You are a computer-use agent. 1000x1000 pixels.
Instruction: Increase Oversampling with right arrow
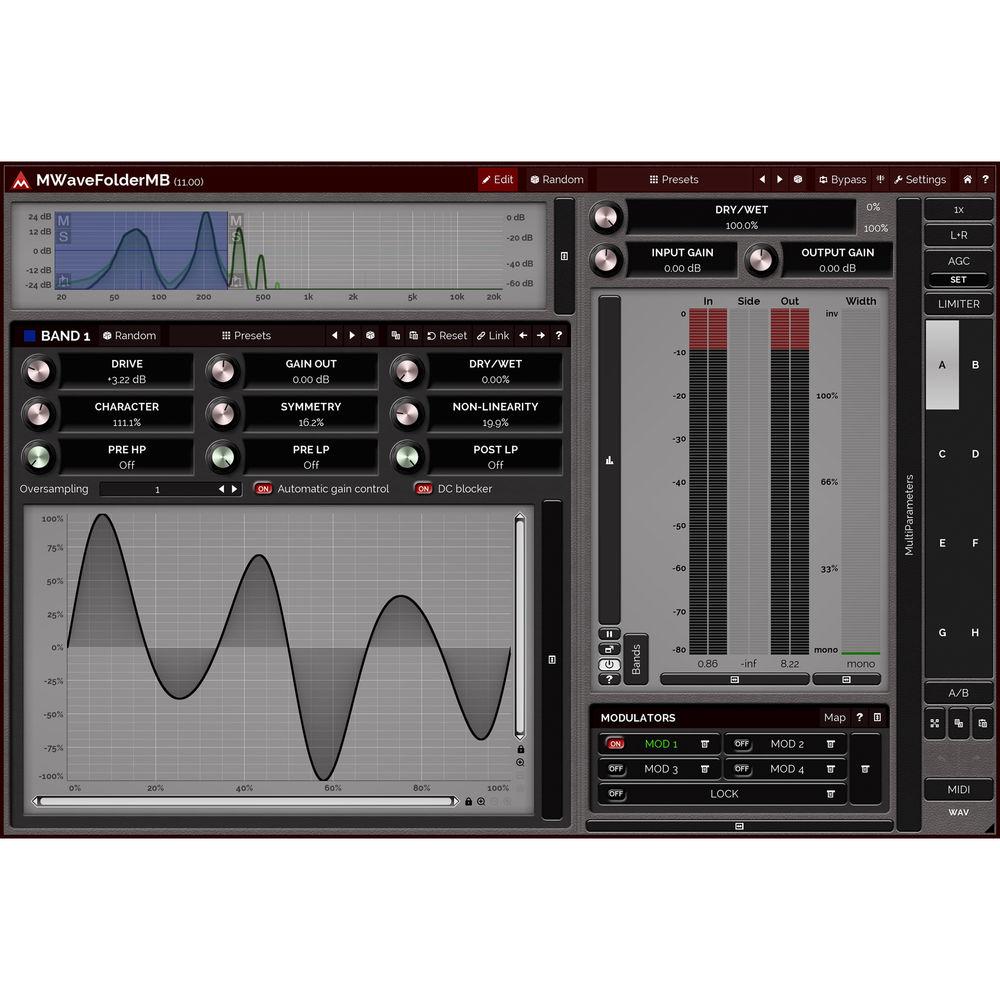point(235,489)
